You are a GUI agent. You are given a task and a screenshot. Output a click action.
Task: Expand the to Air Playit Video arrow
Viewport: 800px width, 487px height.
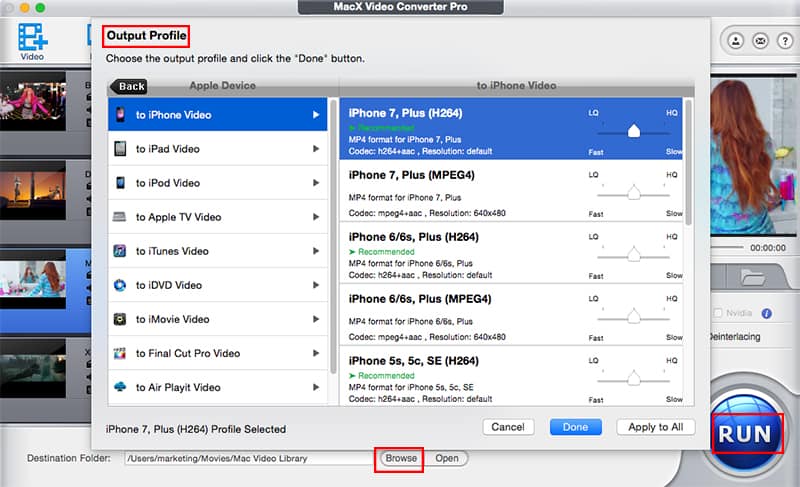point(316,387)
